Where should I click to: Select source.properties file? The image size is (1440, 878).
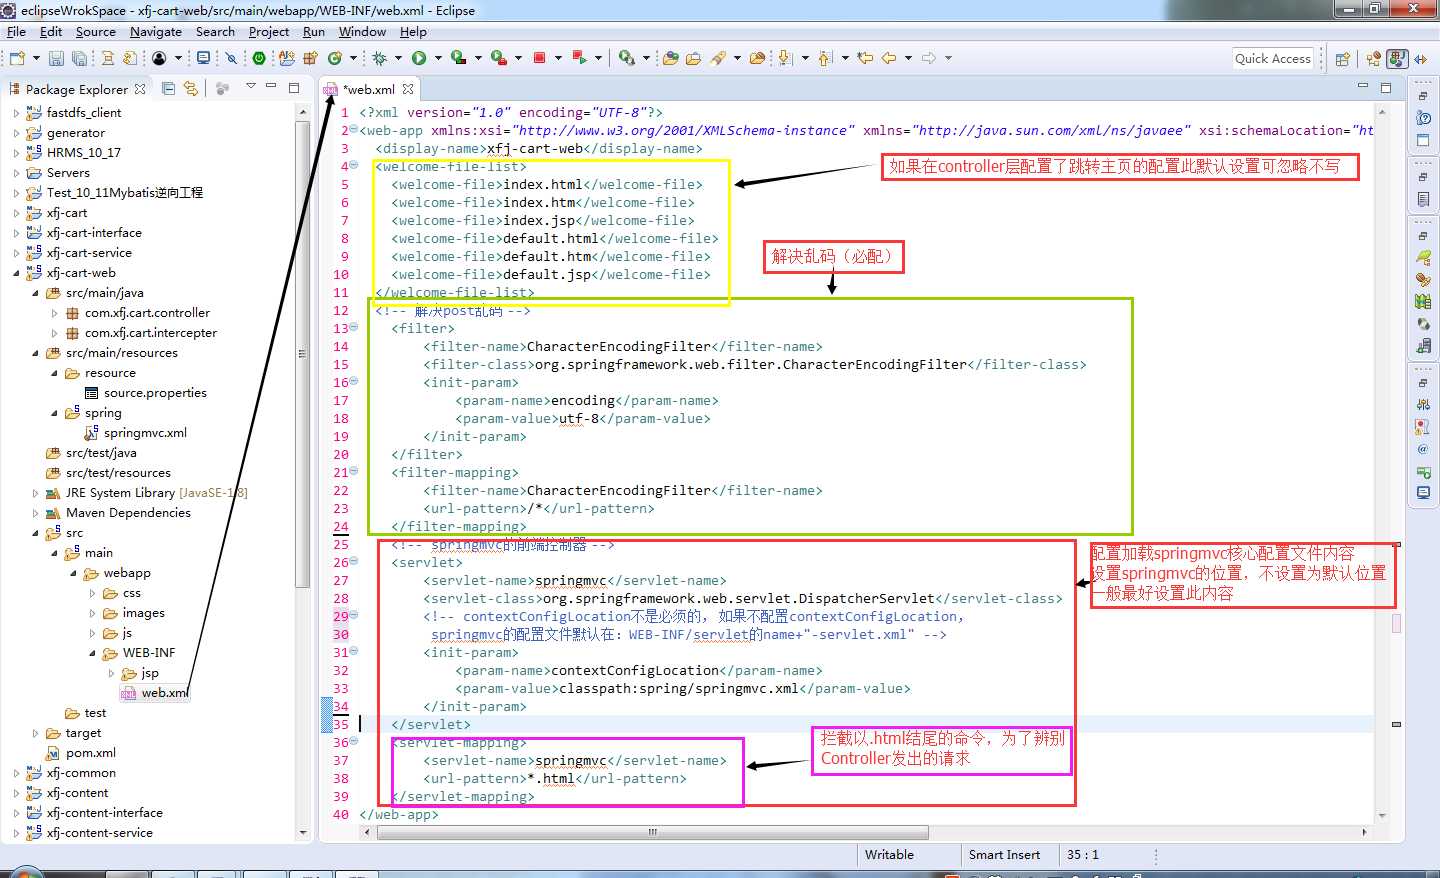(x=155, y=393)
